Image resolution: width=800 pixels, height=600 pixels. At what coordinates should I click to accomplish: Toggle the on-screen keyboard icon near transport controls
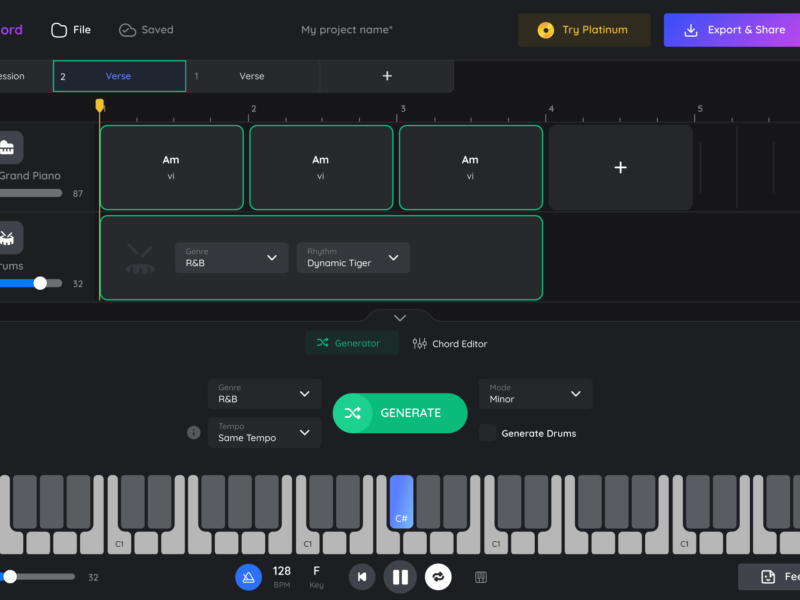pos(481,577)
